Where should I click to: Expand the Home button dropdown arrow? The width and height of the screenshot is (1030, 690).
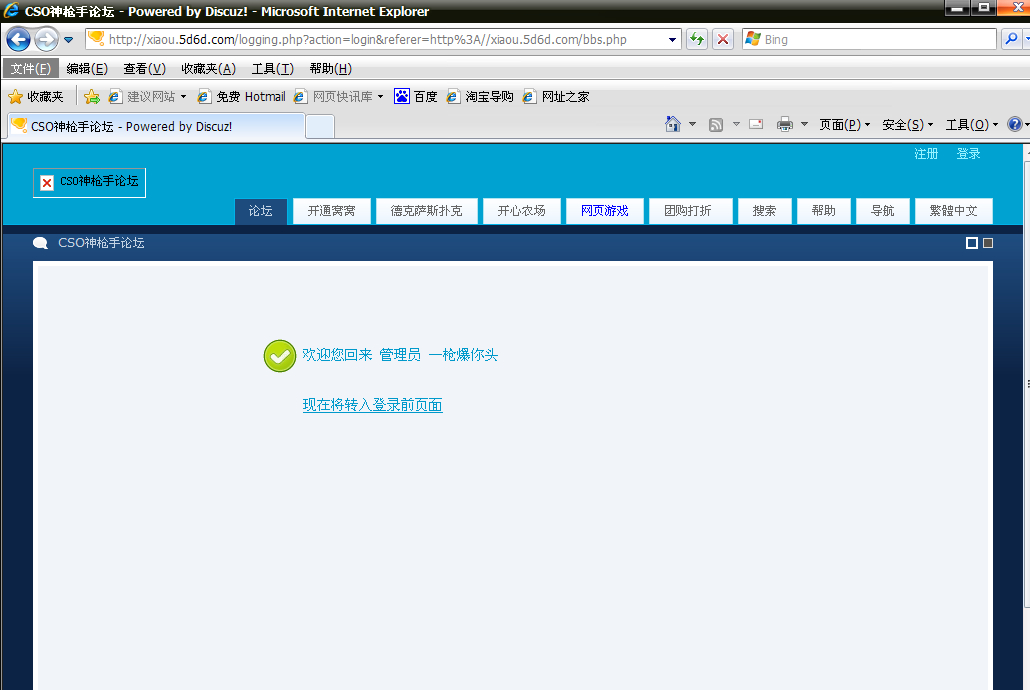[692, 124]
